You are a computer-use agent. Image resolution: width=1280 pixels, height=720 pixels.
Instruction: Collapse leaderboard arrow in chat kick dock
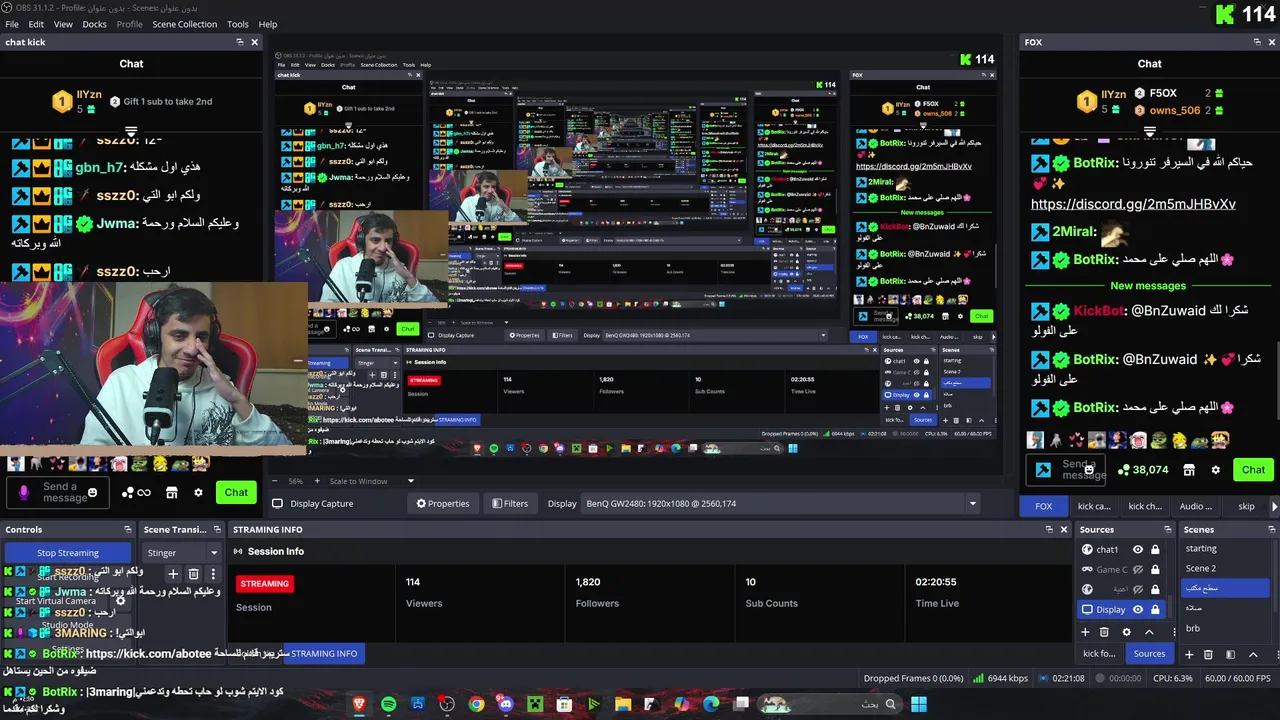point(131,131)
